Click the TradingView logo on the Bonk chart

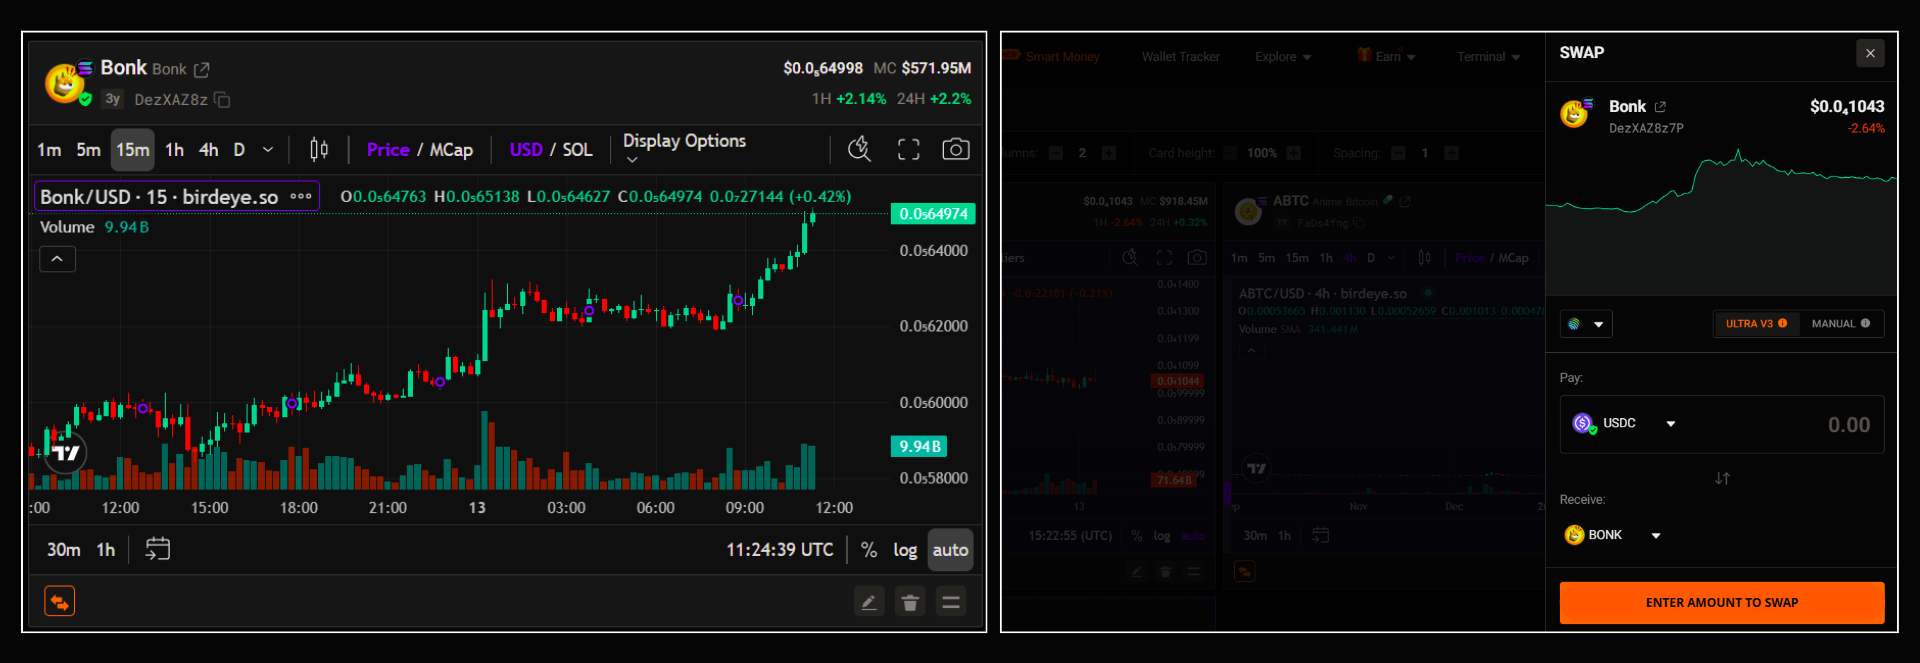pos(66,453)
